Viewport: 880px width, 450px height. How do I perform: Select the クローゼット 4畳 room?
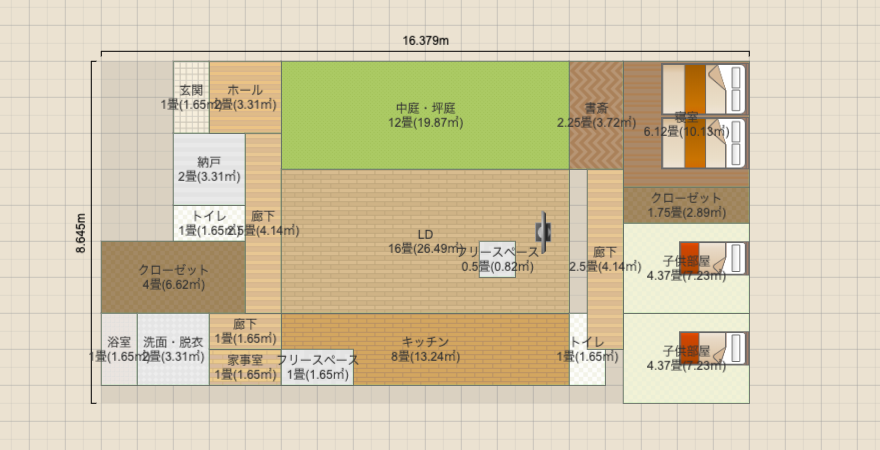(173, 277)
